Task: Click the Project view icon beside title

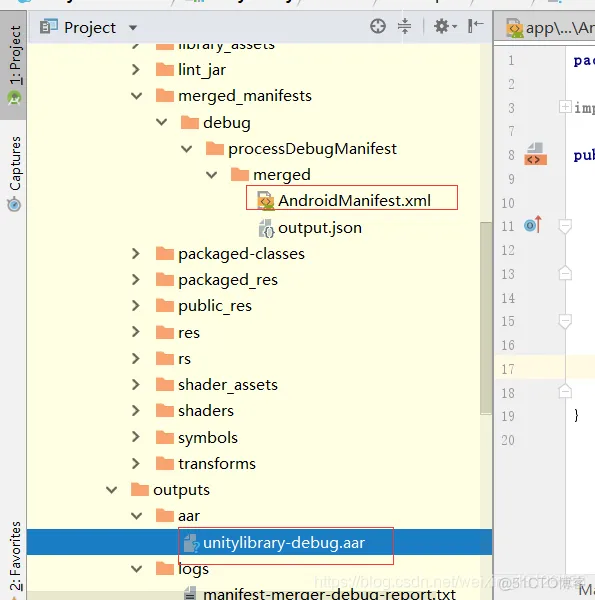Action: pos(49,27)
